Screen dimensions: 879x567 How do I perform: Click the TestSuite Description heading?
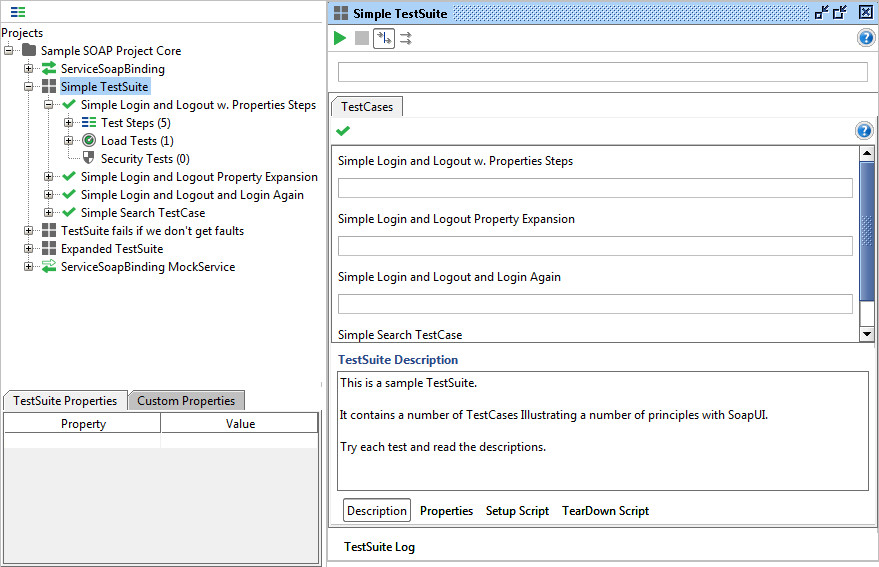click(398, 359)
